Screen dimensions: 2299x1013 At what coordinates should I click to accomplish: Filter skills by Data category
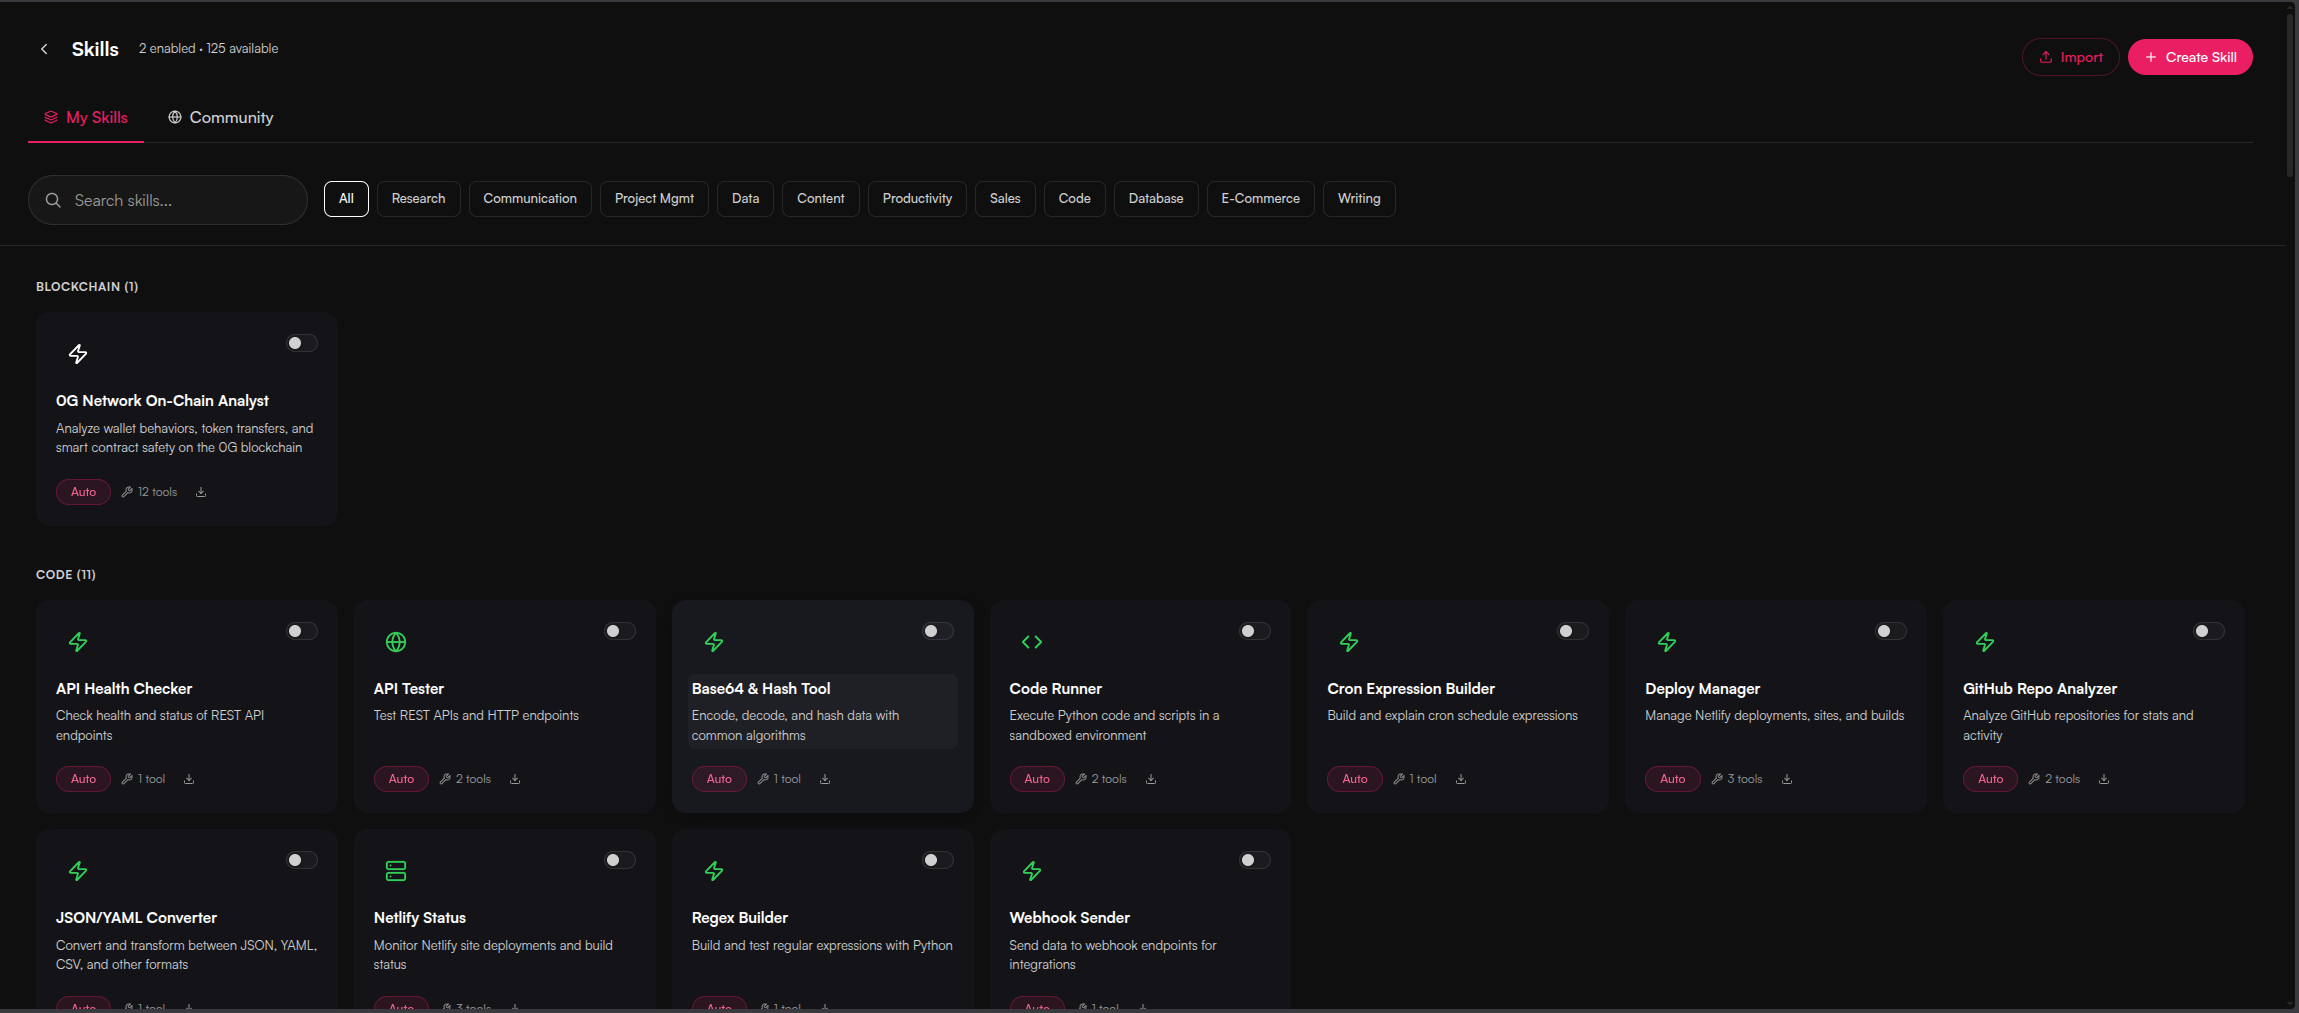coord(745,199)
